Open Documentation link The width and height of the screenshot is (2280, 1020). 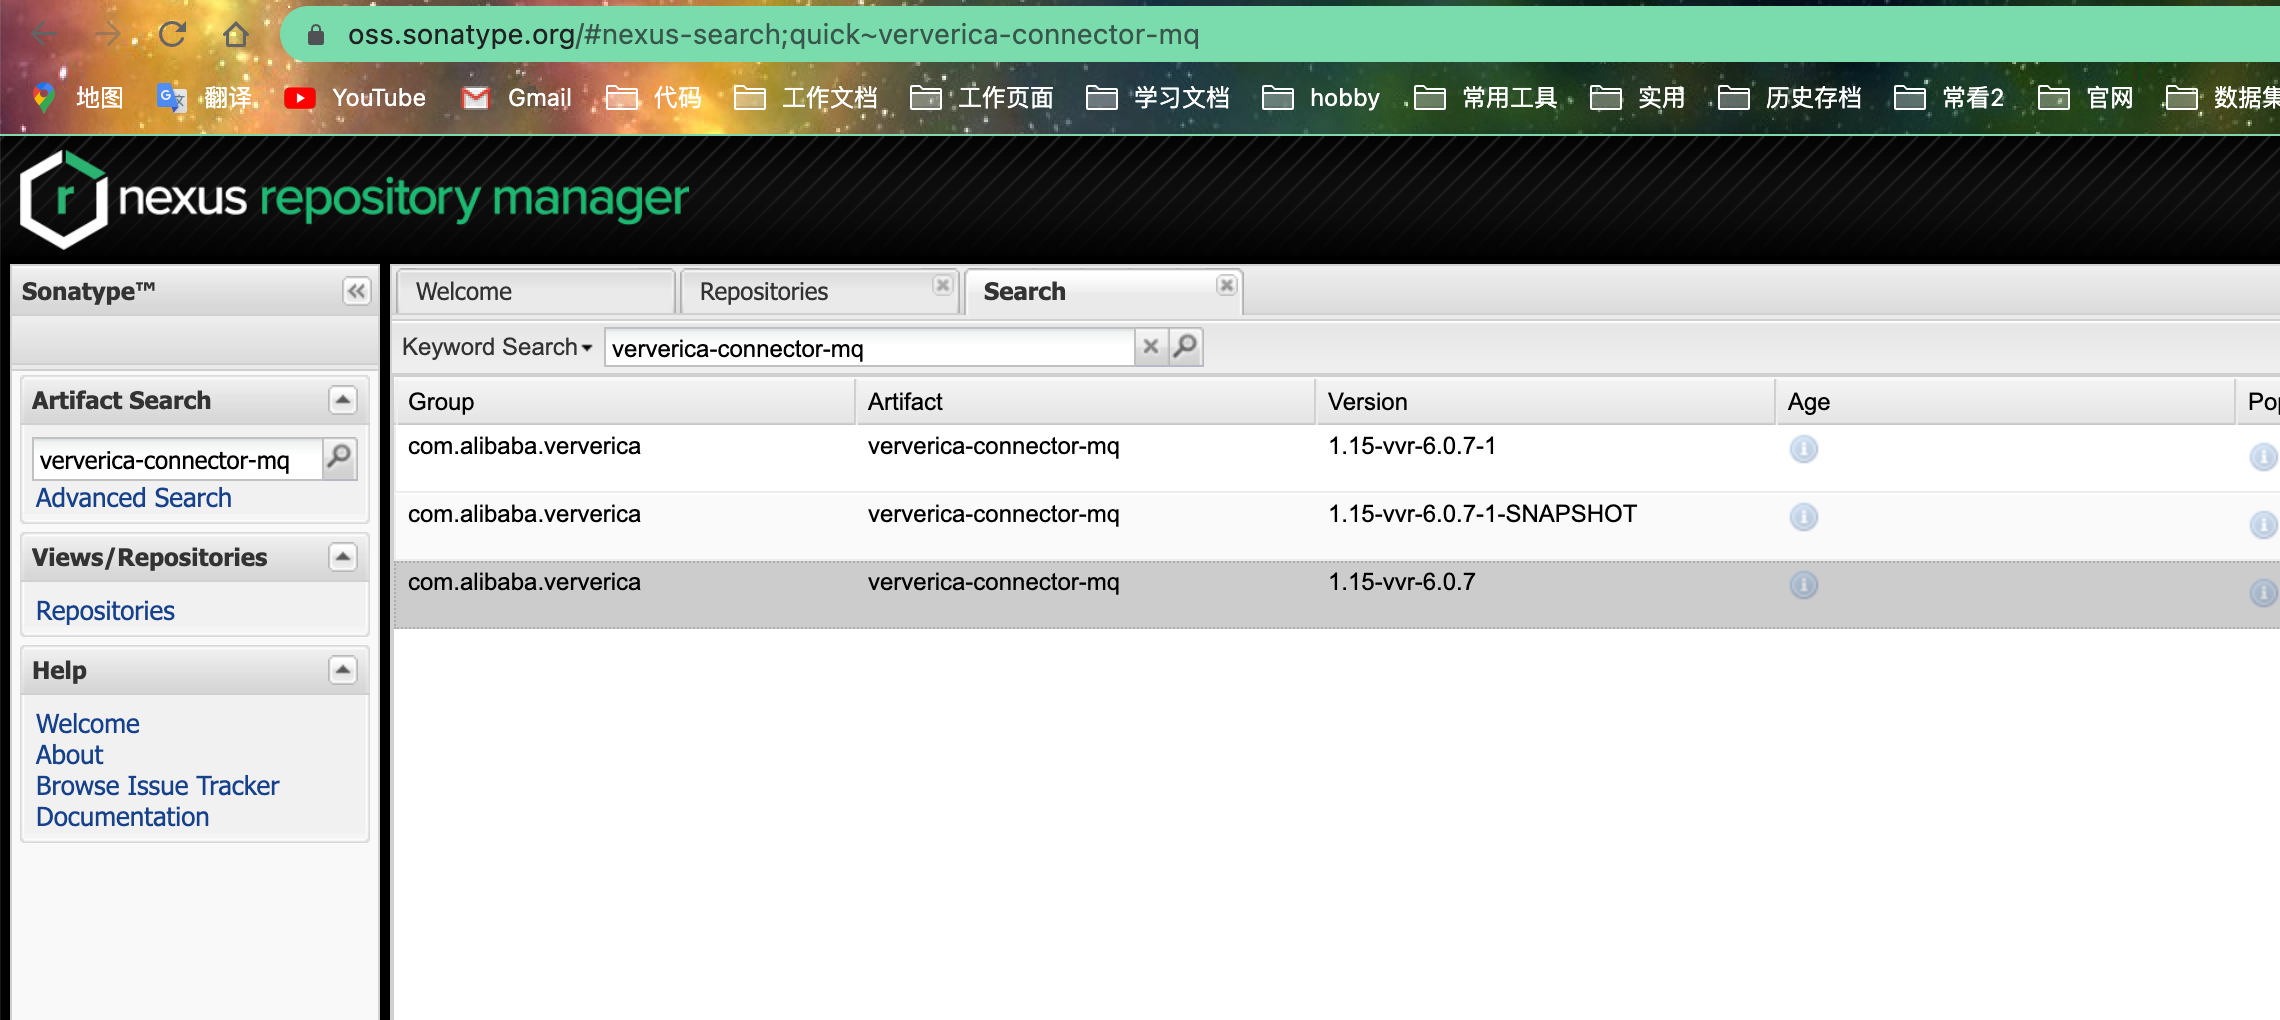tap(122, 817)
